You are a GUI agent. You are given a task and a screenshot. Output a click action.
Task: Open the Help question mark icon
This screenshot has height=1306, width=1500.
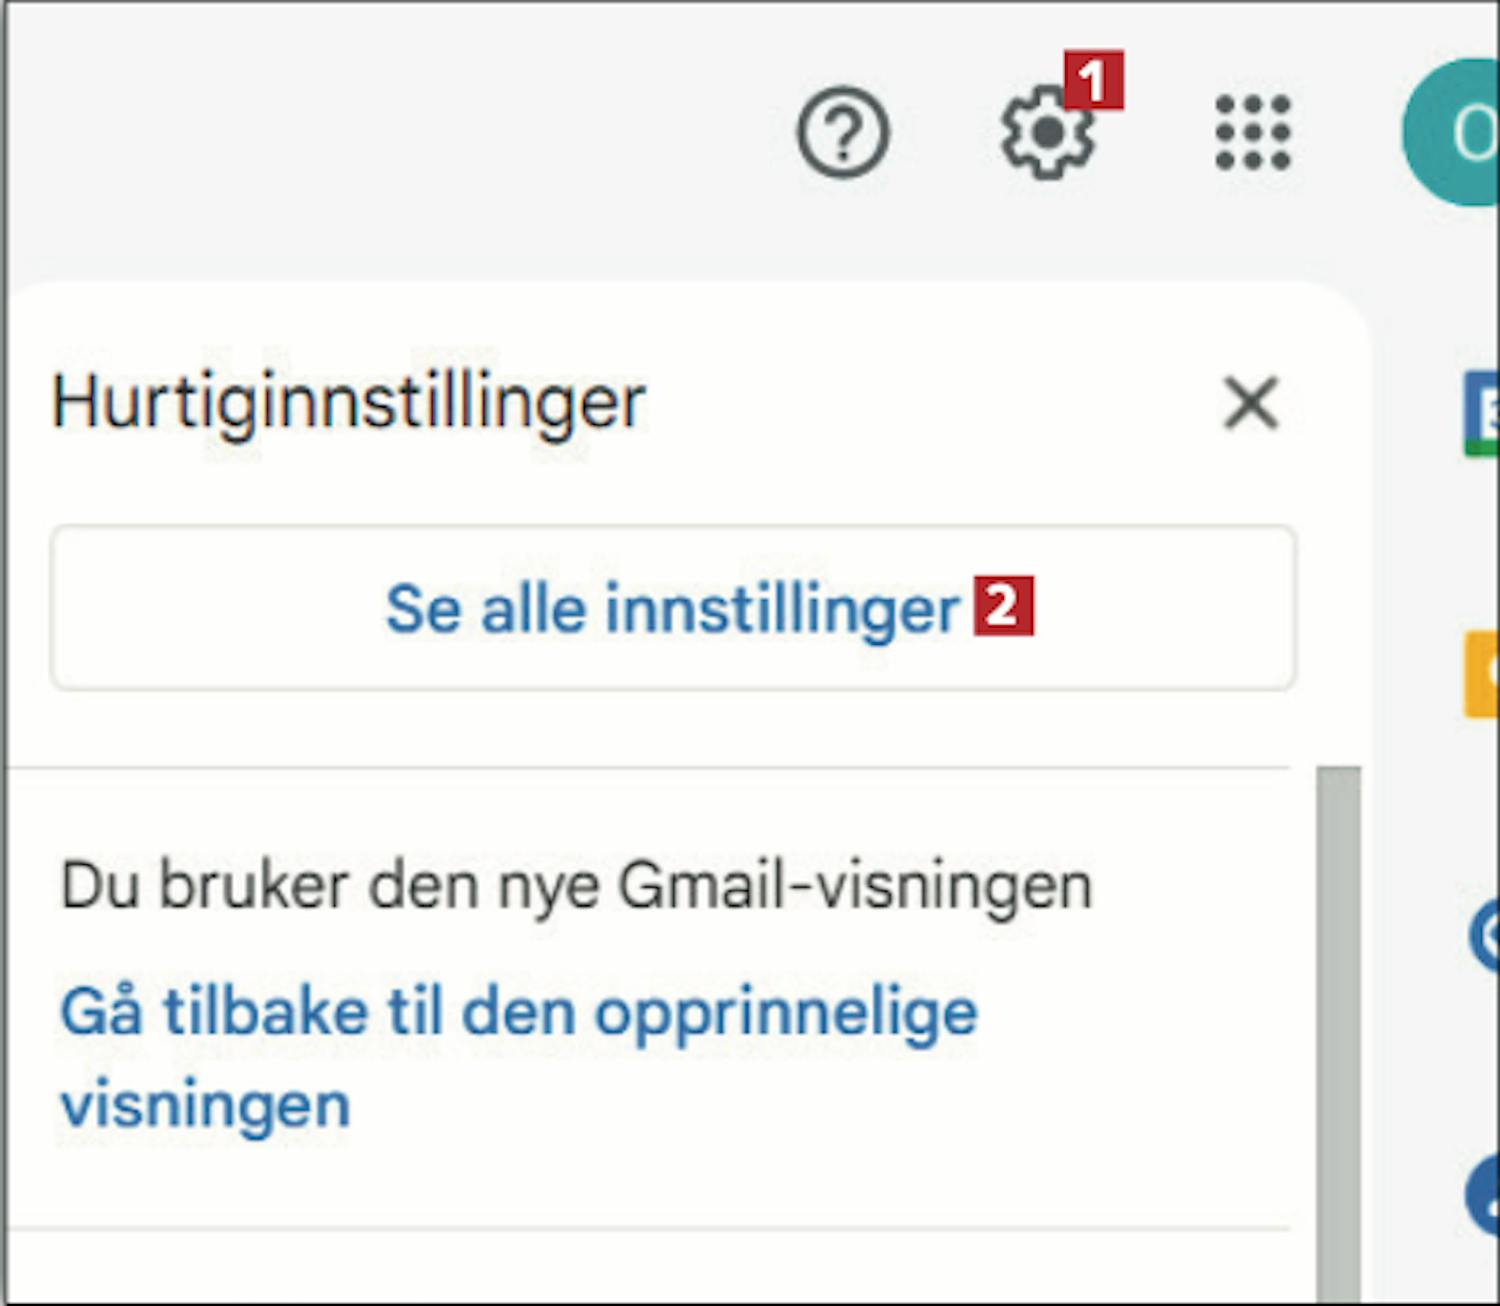tap(843, 132)
